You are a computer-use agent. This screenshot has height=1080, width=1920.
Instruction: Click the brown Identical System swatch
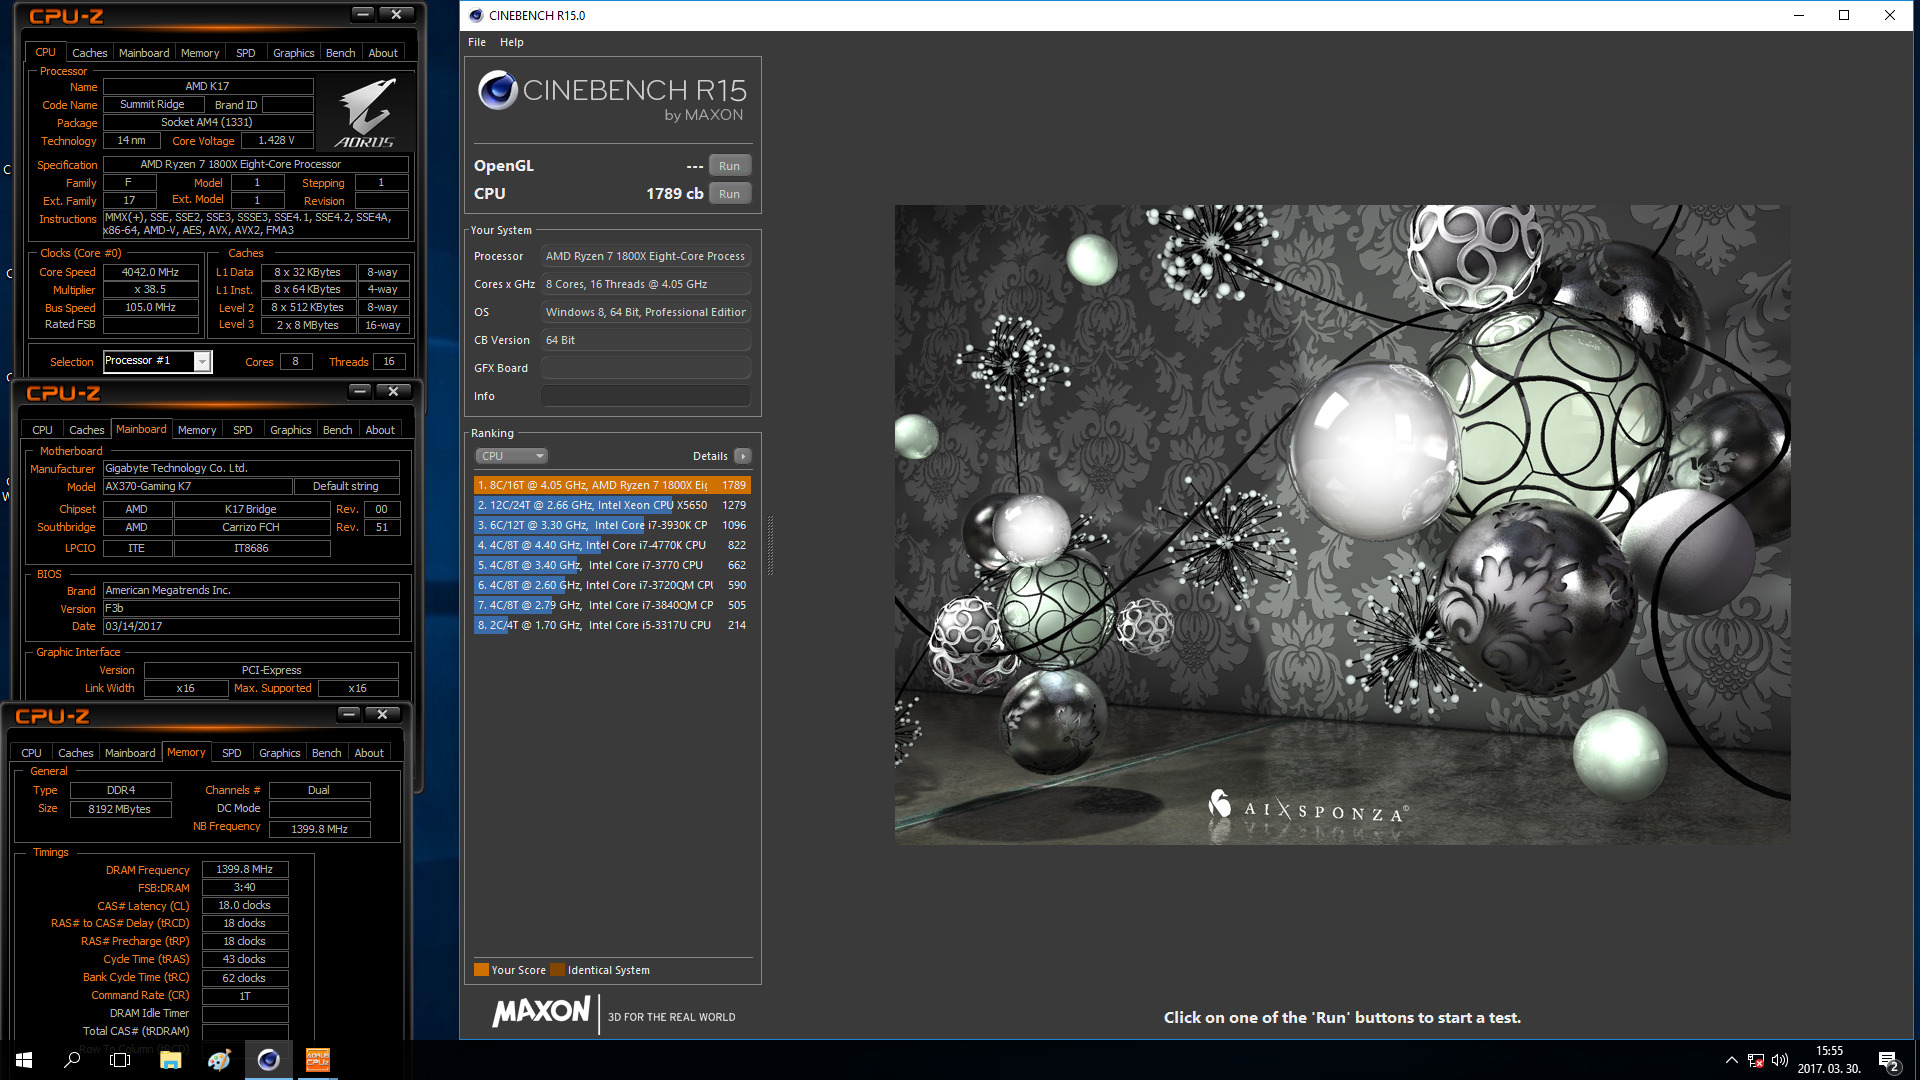(x=557, y=969)
